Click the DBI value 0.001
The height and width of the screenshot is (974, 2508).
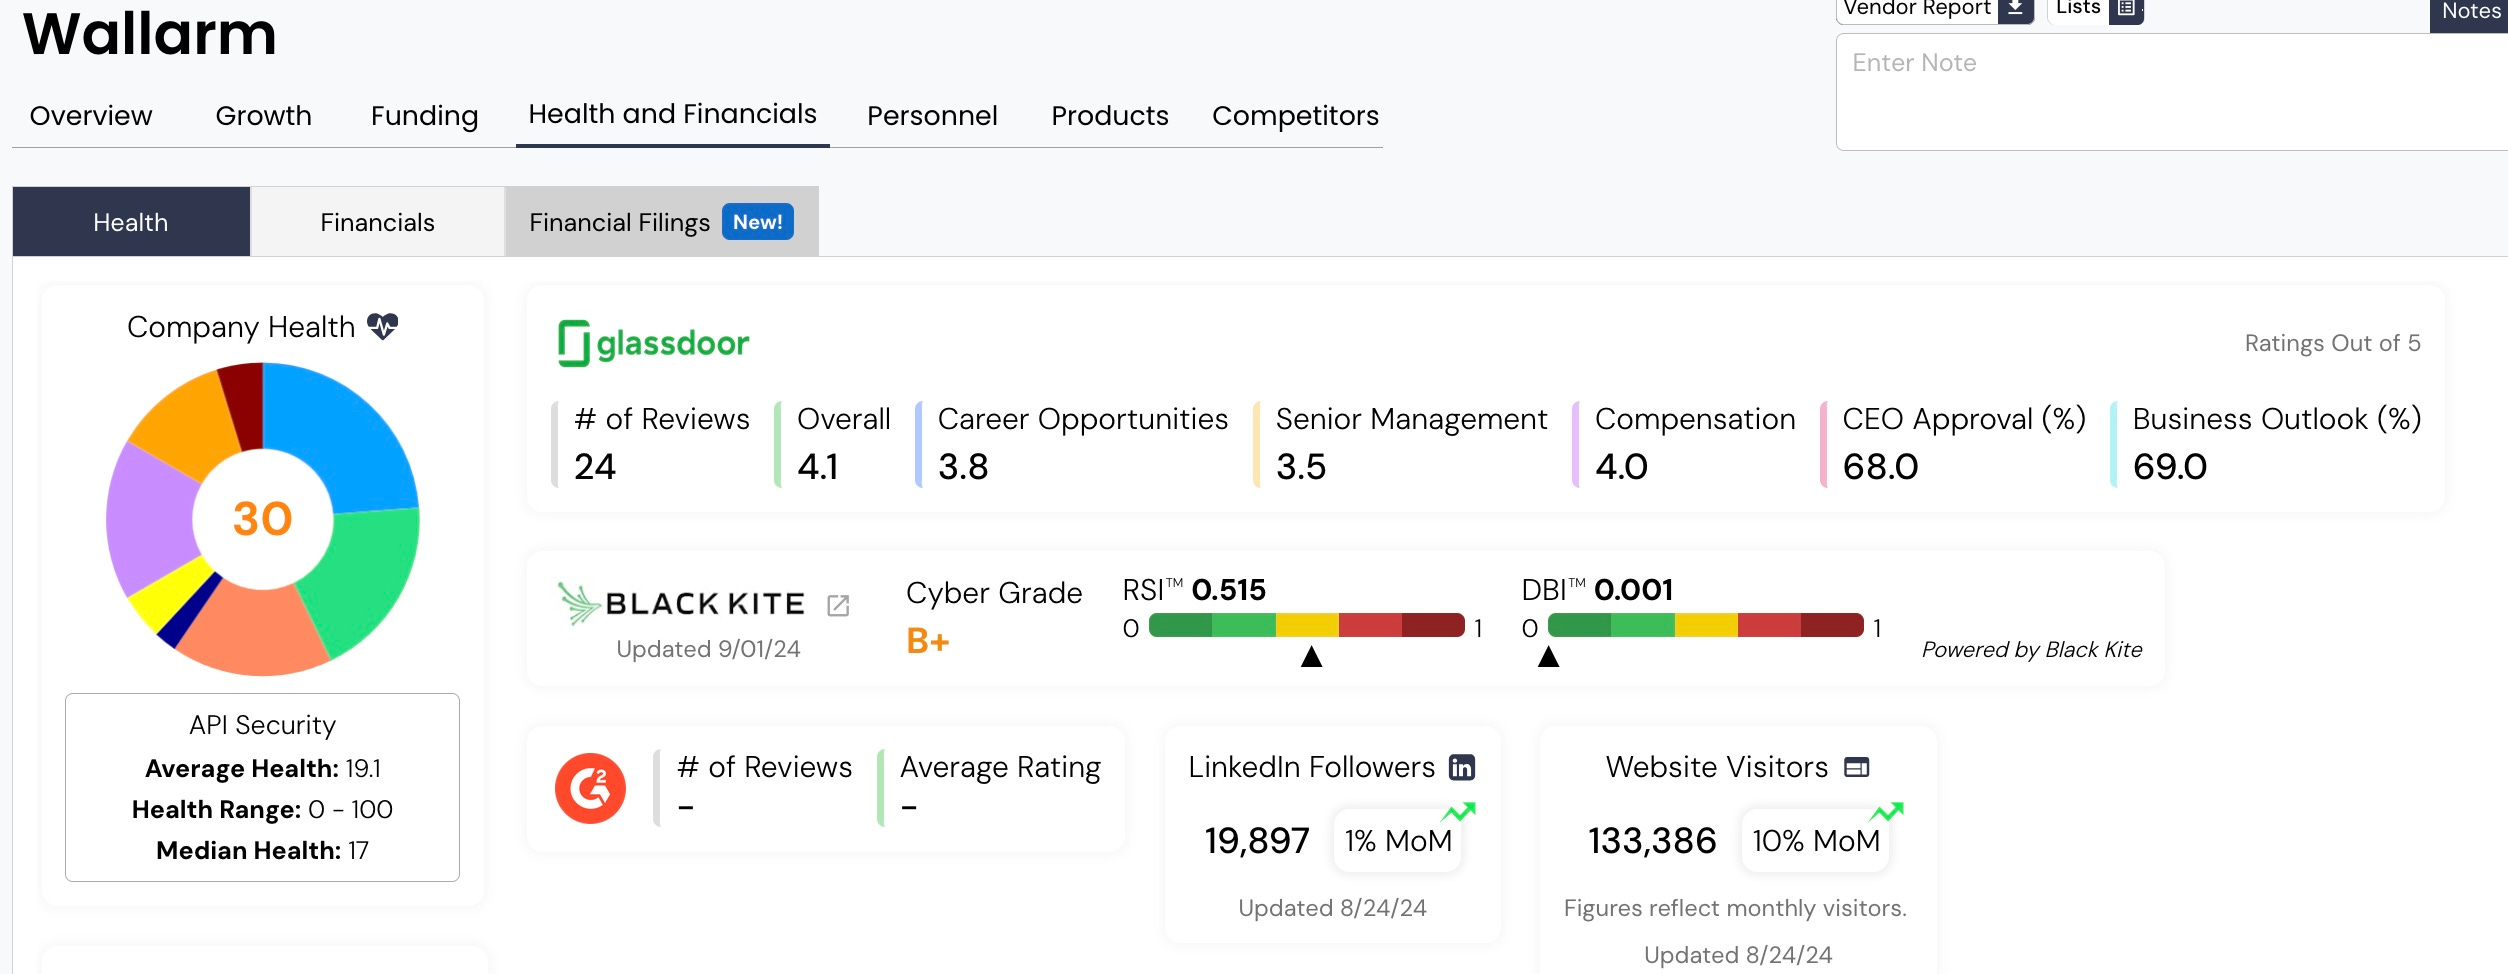tap(1633, 590)
